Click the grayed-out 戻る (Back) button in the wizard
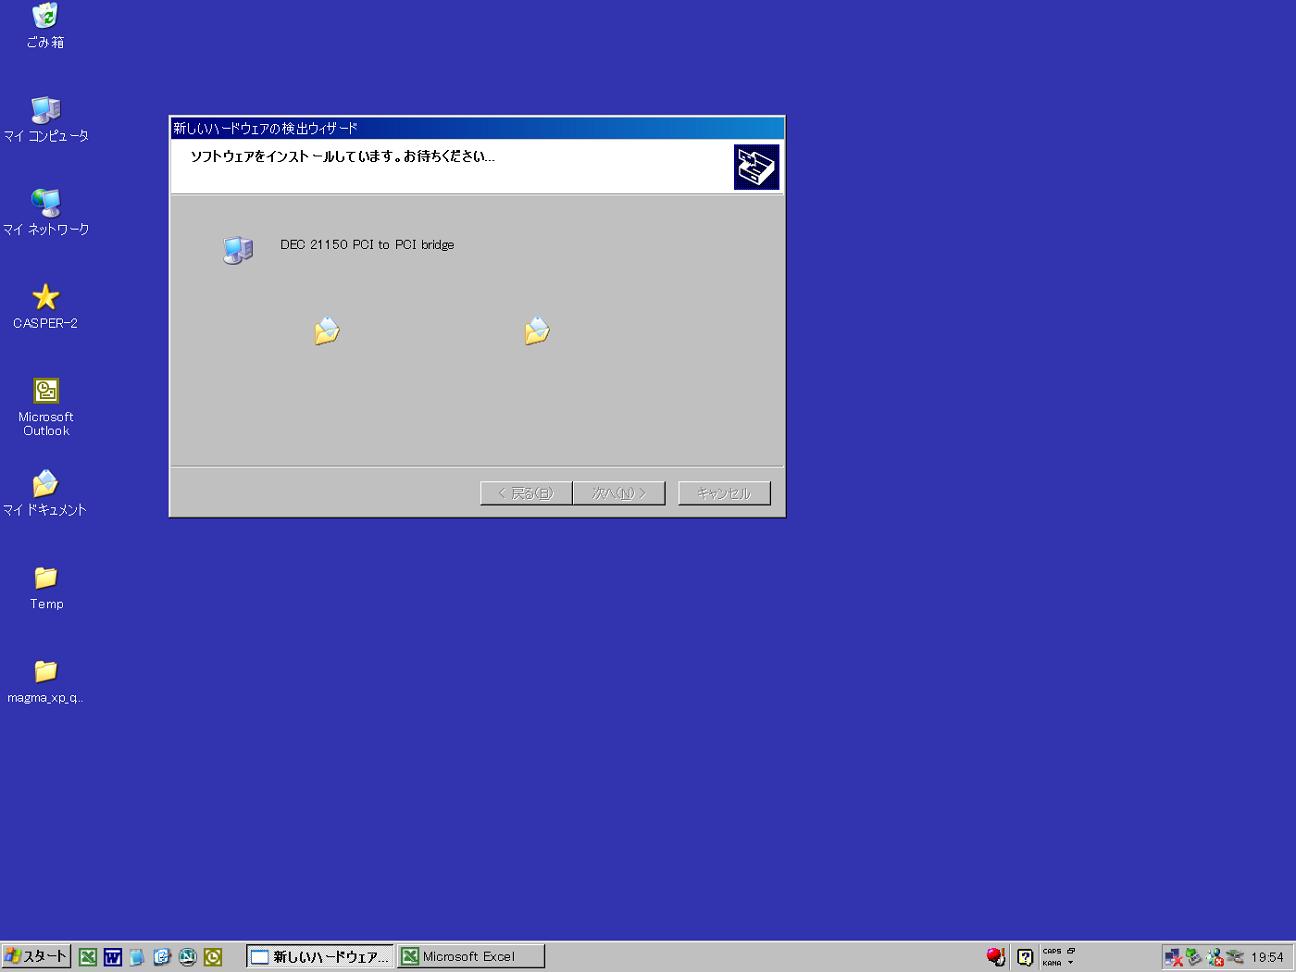This screenshot has width=1296, height=972. (526, 493)
